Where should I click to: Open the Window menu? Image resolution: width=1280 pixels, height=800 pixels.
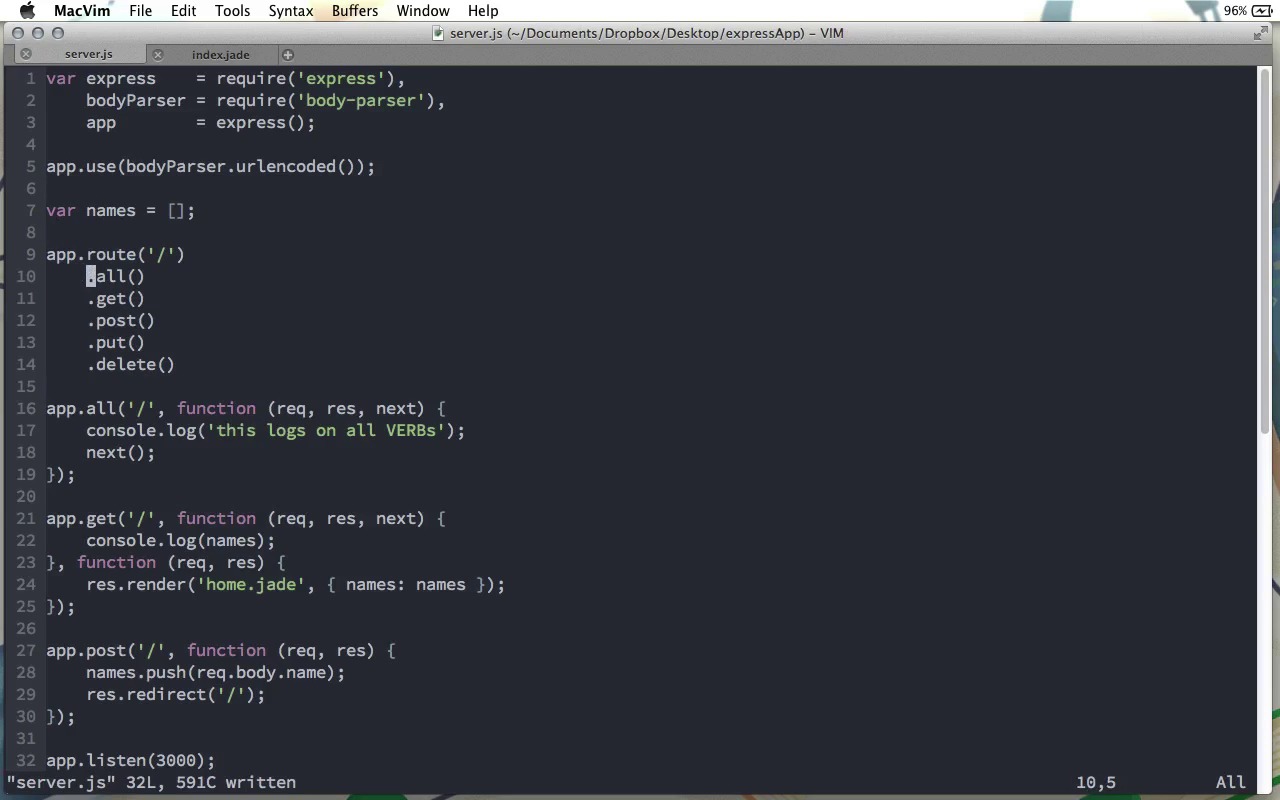pyautogui.click(x=423, y=11)
